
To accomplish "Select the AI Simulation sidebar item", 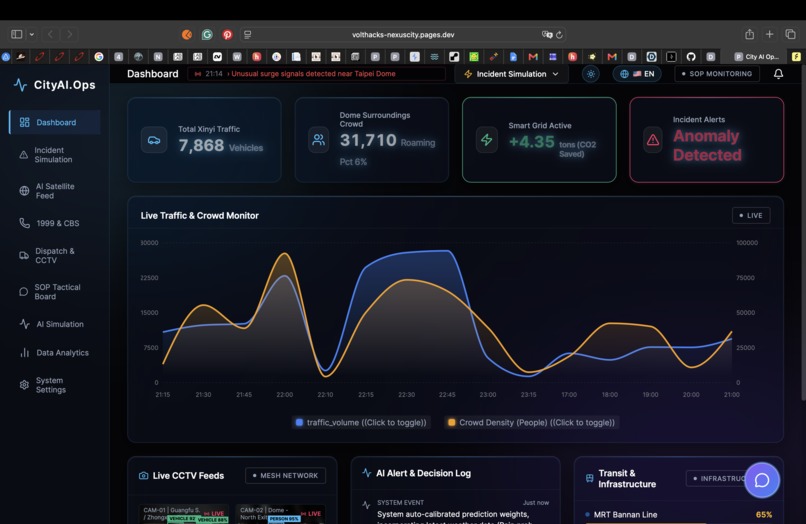I will 53,324.
